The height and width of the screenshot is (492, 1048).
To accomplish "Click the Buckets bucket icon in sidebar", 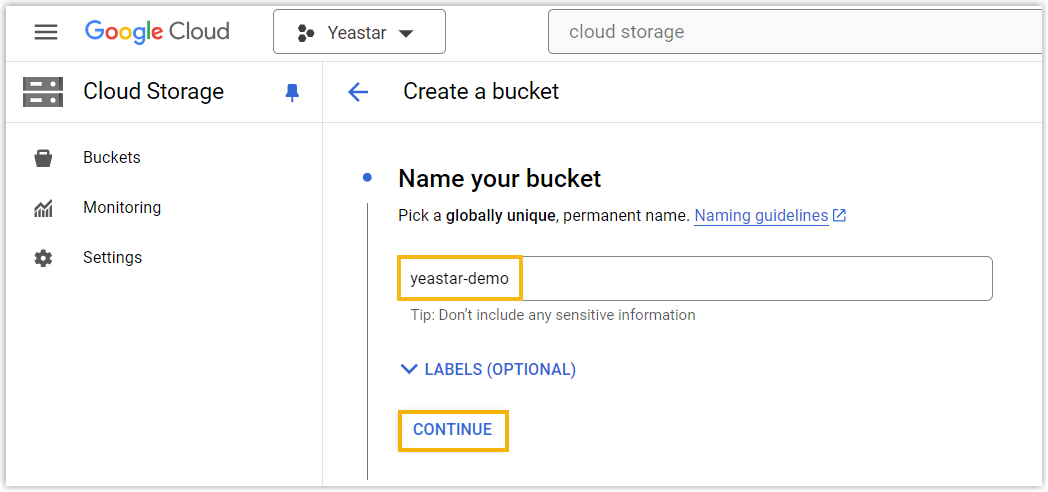I will [43, 158].
